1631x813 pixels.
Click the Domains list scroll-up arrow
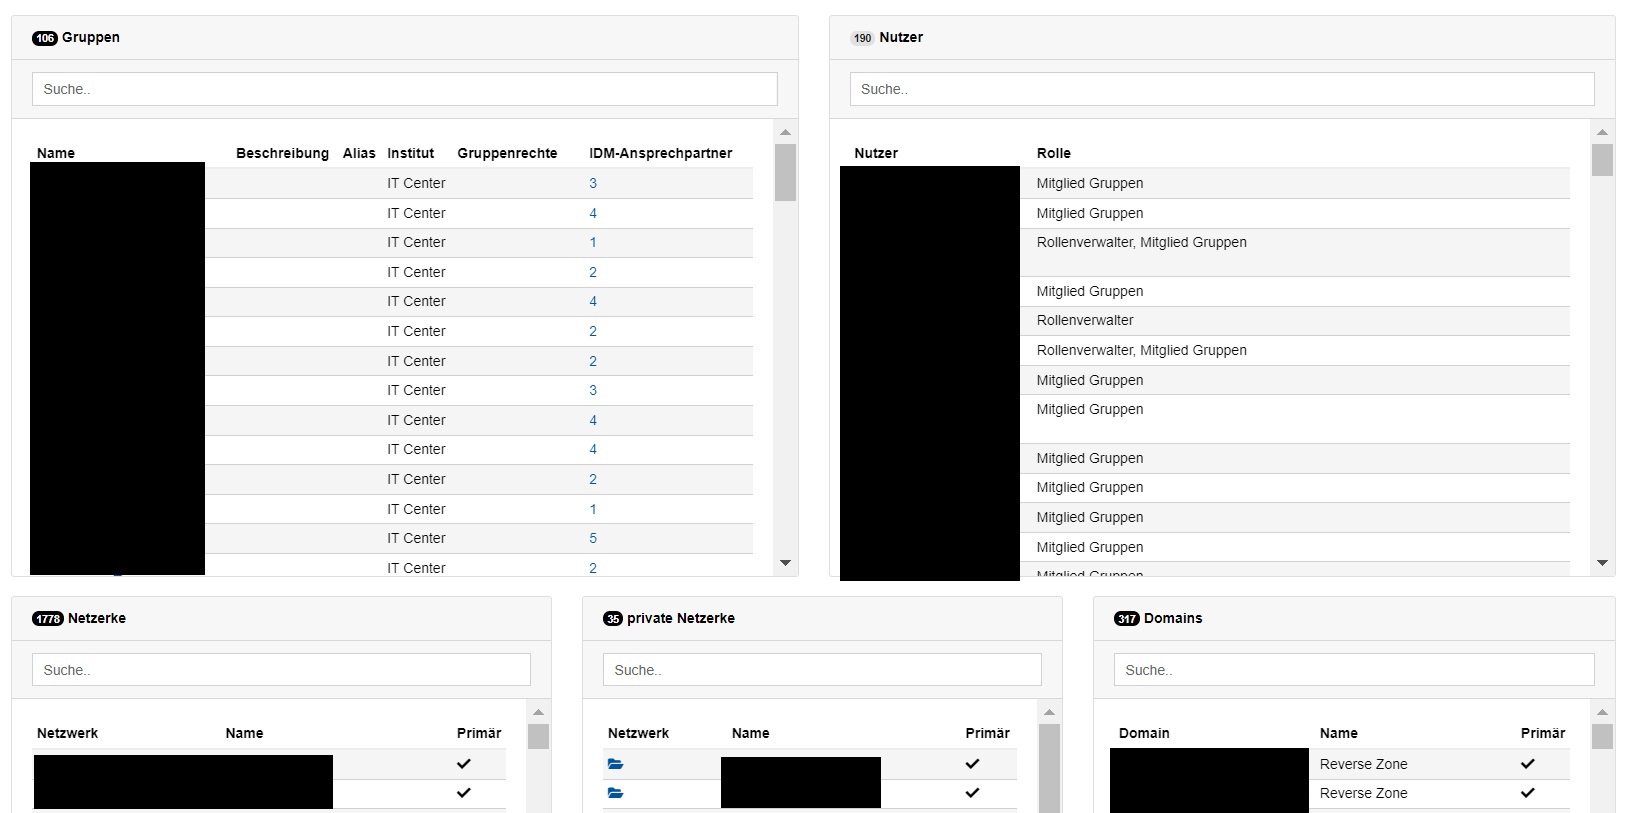(1602, 712)
